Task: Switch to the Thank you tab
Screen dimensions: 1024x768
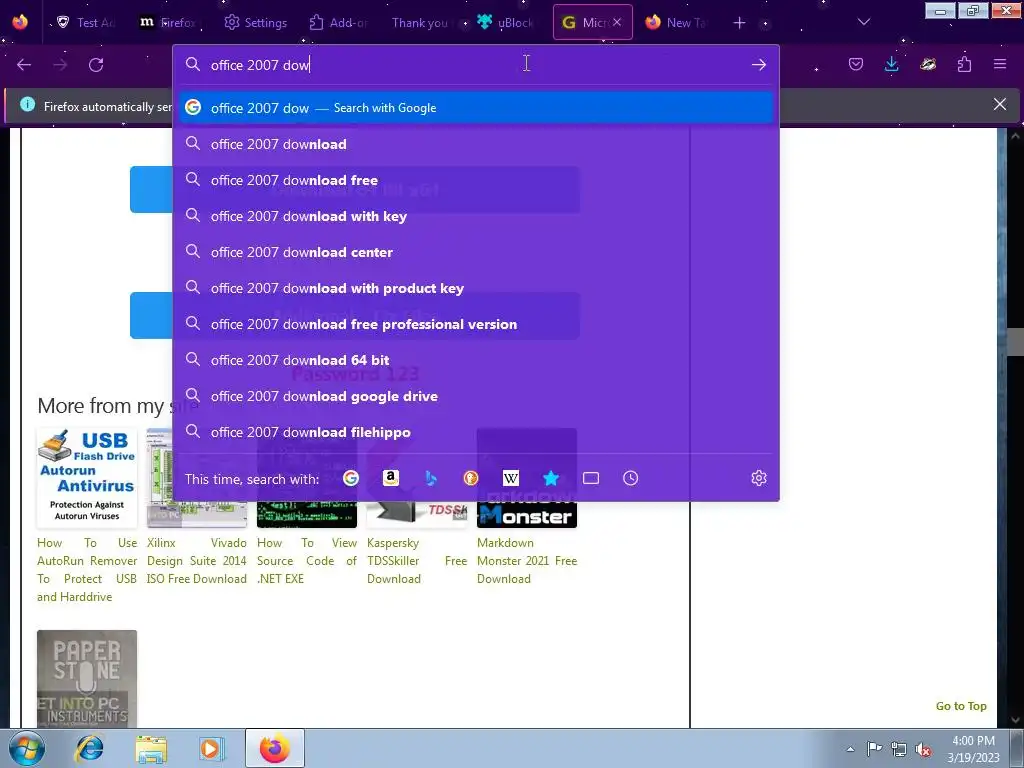Action: 420,22
